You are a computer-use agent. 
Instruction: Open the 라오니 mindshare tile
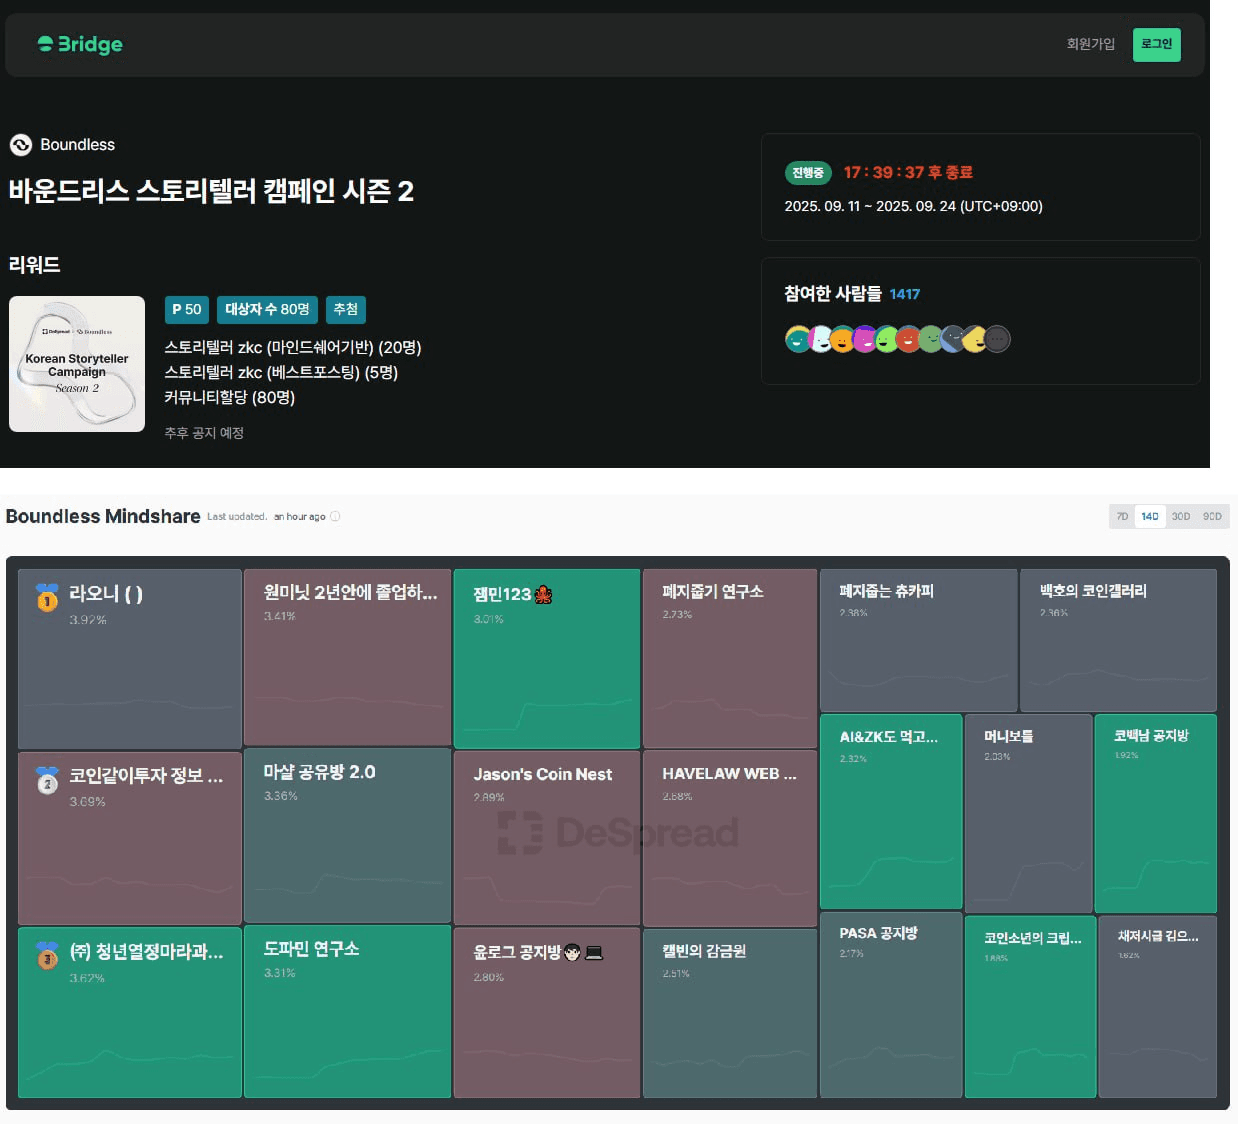(130, 659)
